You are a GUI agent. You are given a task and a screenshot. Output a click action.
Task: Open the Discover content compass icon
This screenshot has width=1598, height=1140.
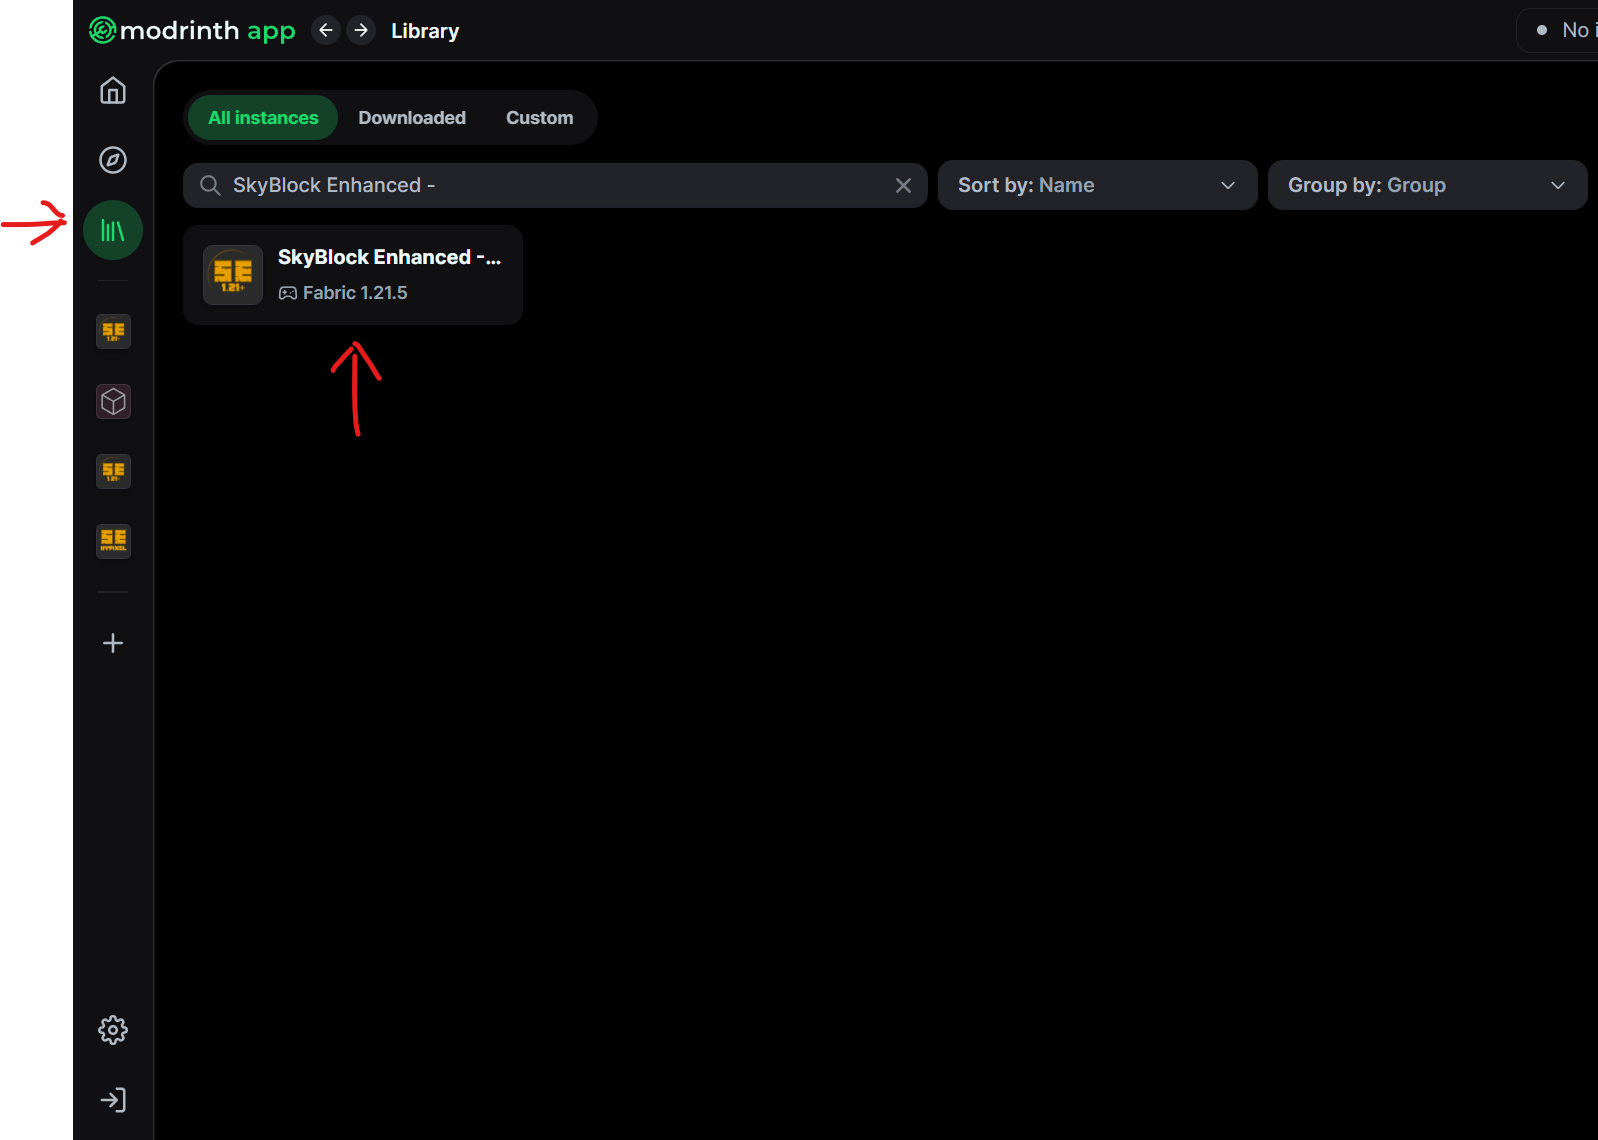[113, 160]
